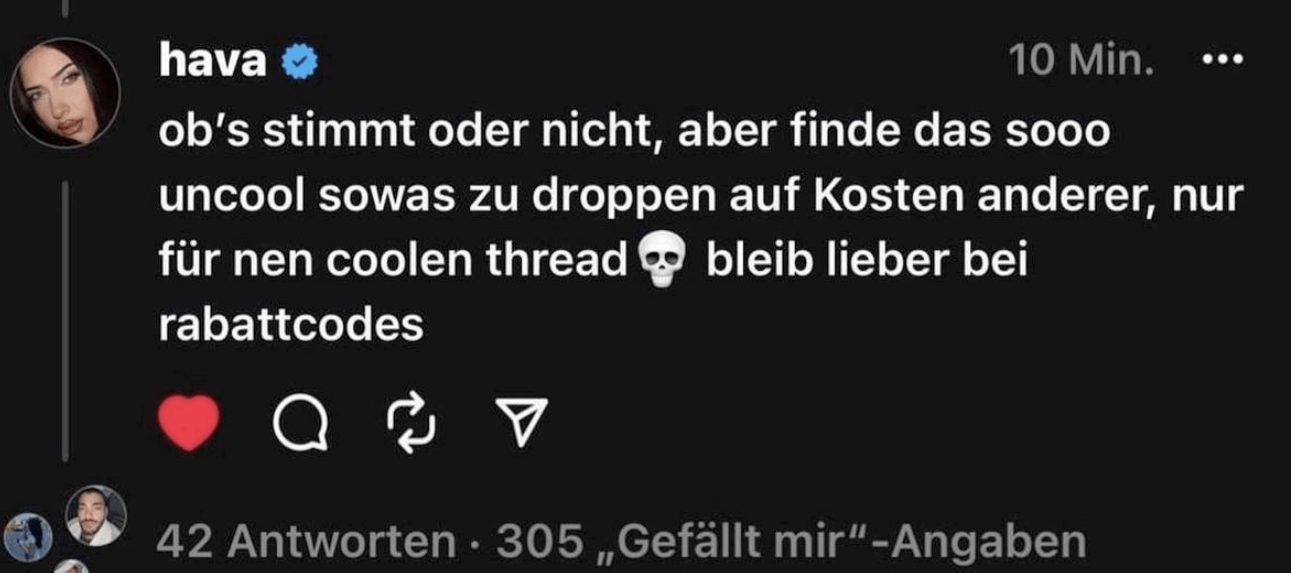1291x573 pixels.
Task: Share the post with the paper plane icon
Action: (x=524, y=423)
